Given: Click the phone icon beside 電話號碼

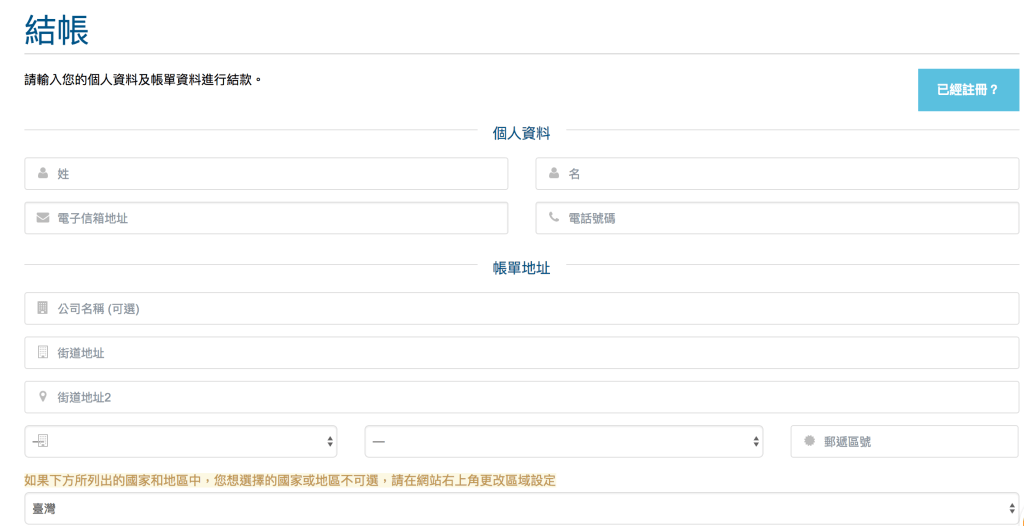Looking at the screenshot, I should click(554, 217).
